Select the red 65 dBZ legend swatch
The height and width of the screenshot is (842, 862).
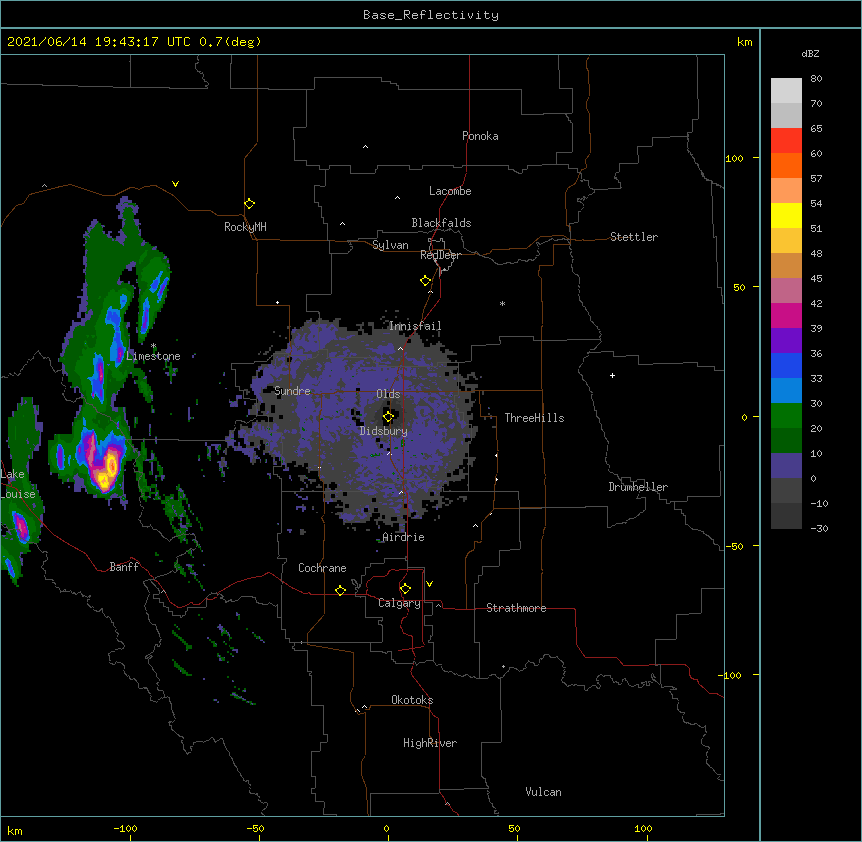tap(786, 141)
